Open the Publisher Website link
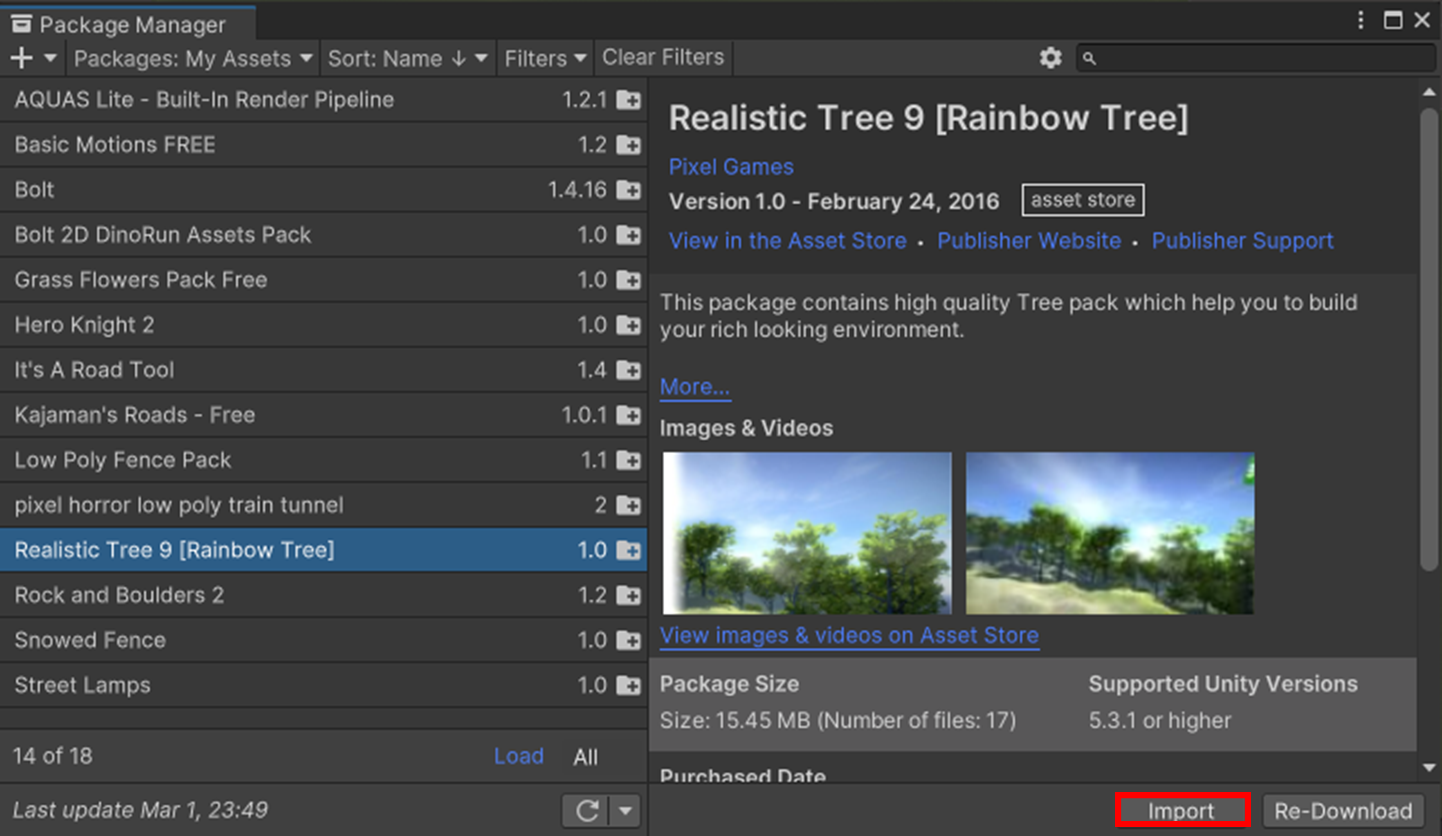 1029,241
